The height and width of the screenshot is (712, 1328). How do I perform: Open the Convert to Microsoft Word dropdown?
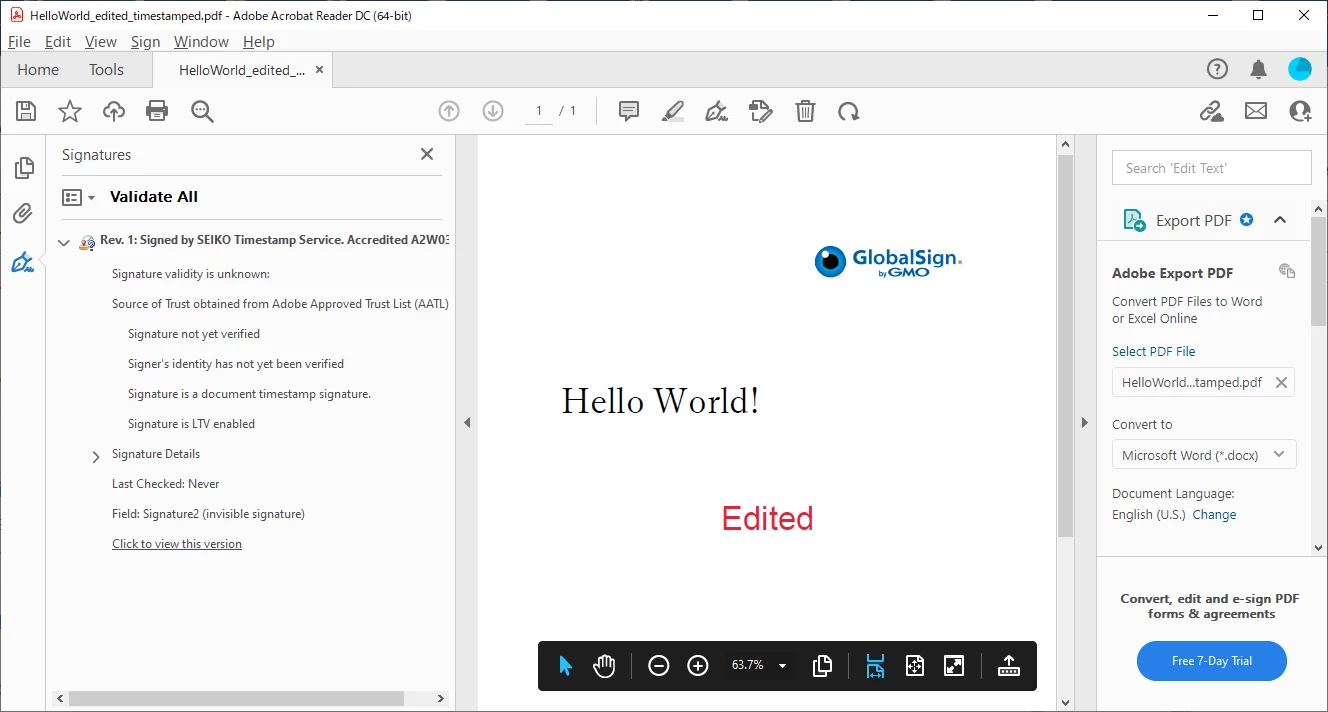coord(1204,455)
